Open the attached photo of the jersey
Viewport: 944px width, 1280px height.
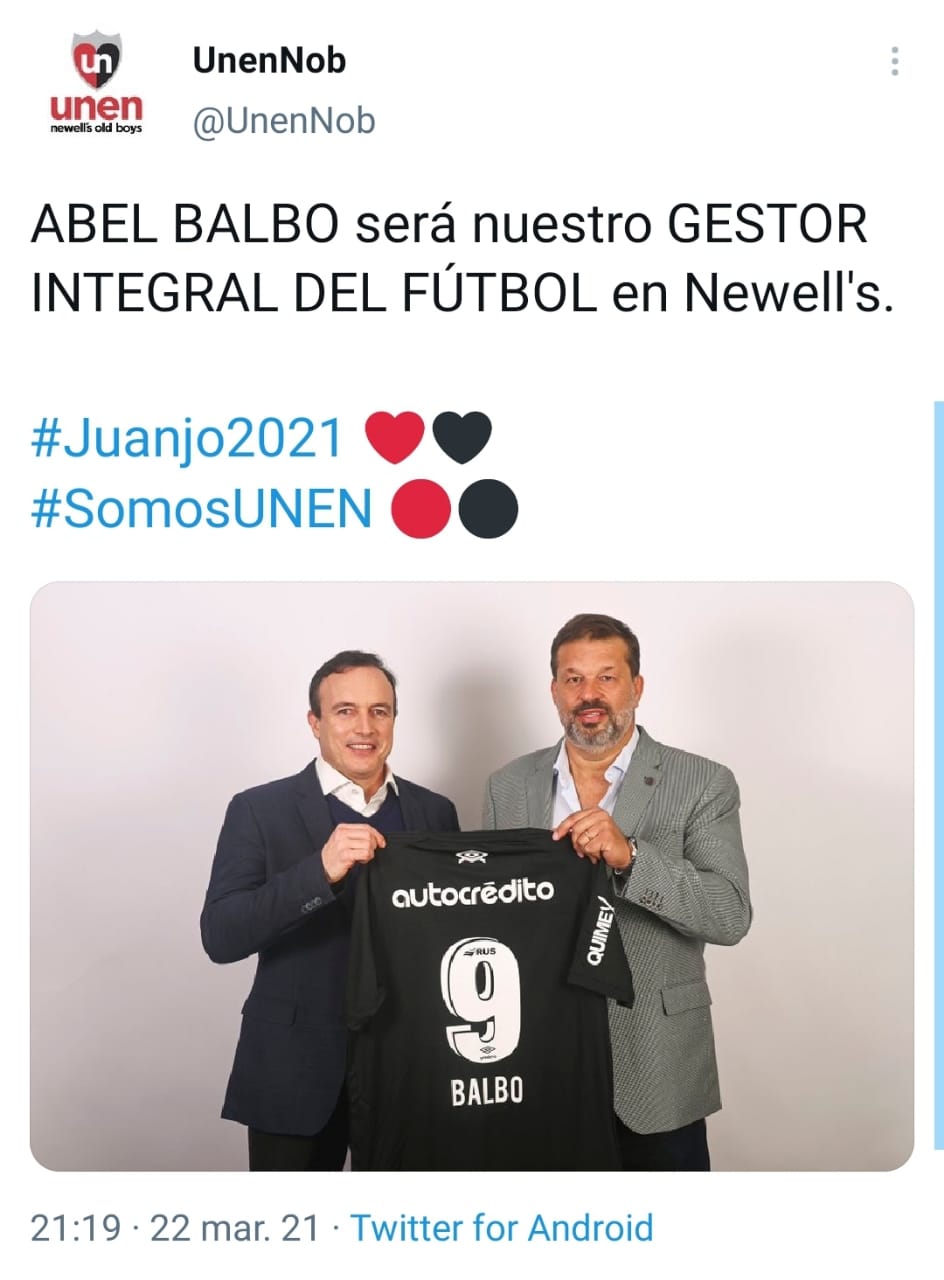pos(472,876)
